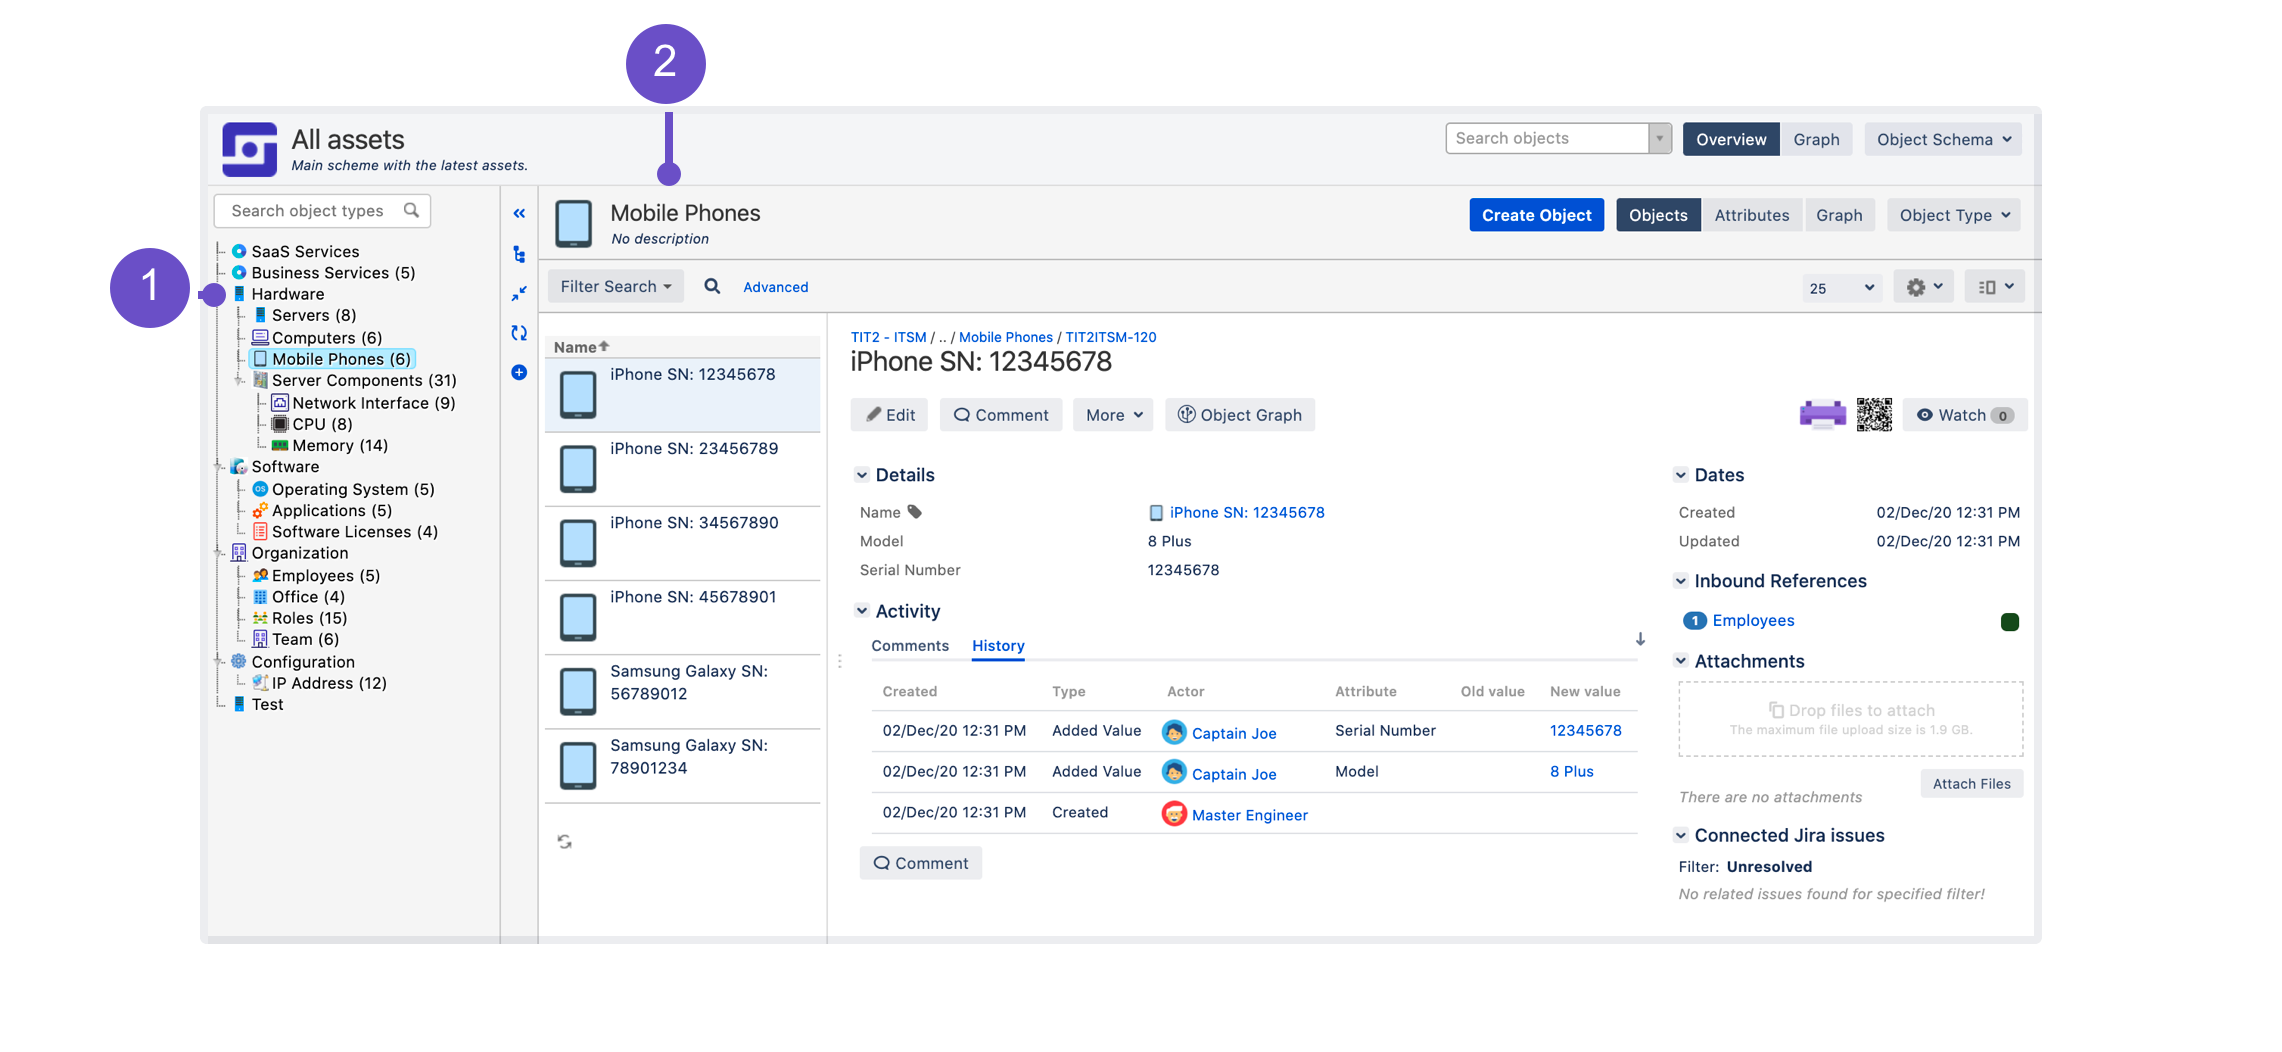Switch to the Attributes tab
This screenshot has width=2282, height=1052.
(1751, 215)
